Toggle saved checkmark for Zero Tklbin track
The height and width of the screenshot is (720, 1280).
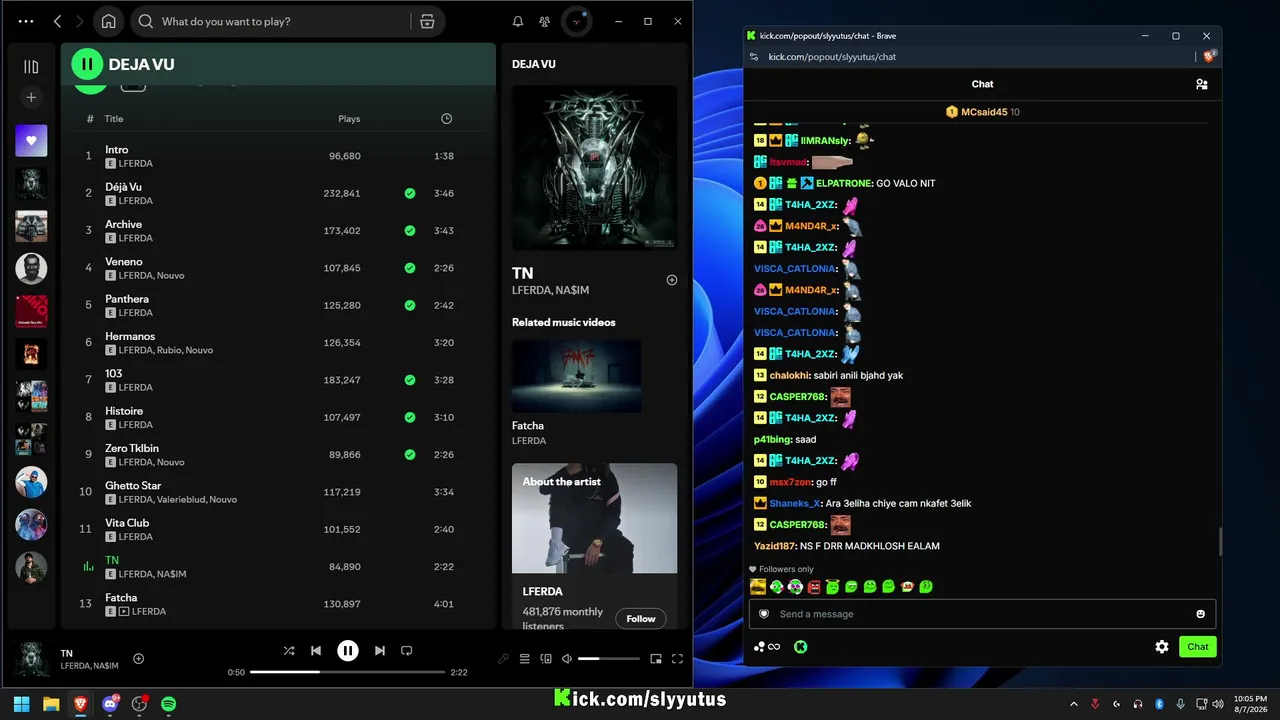click(410, 454)
